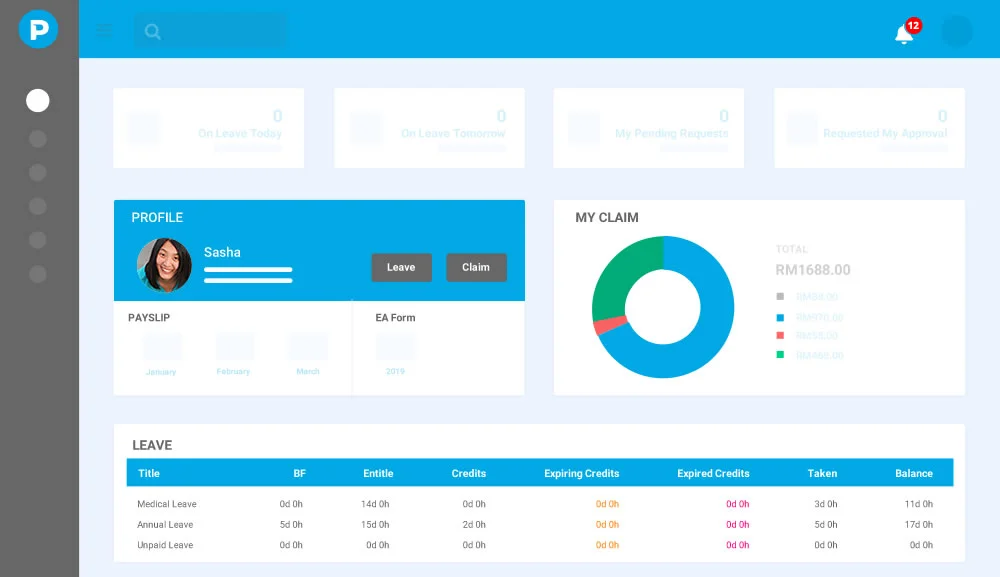Click the Leave button on Sasha's profile
1000x577 pixels.
pos(401,267)
